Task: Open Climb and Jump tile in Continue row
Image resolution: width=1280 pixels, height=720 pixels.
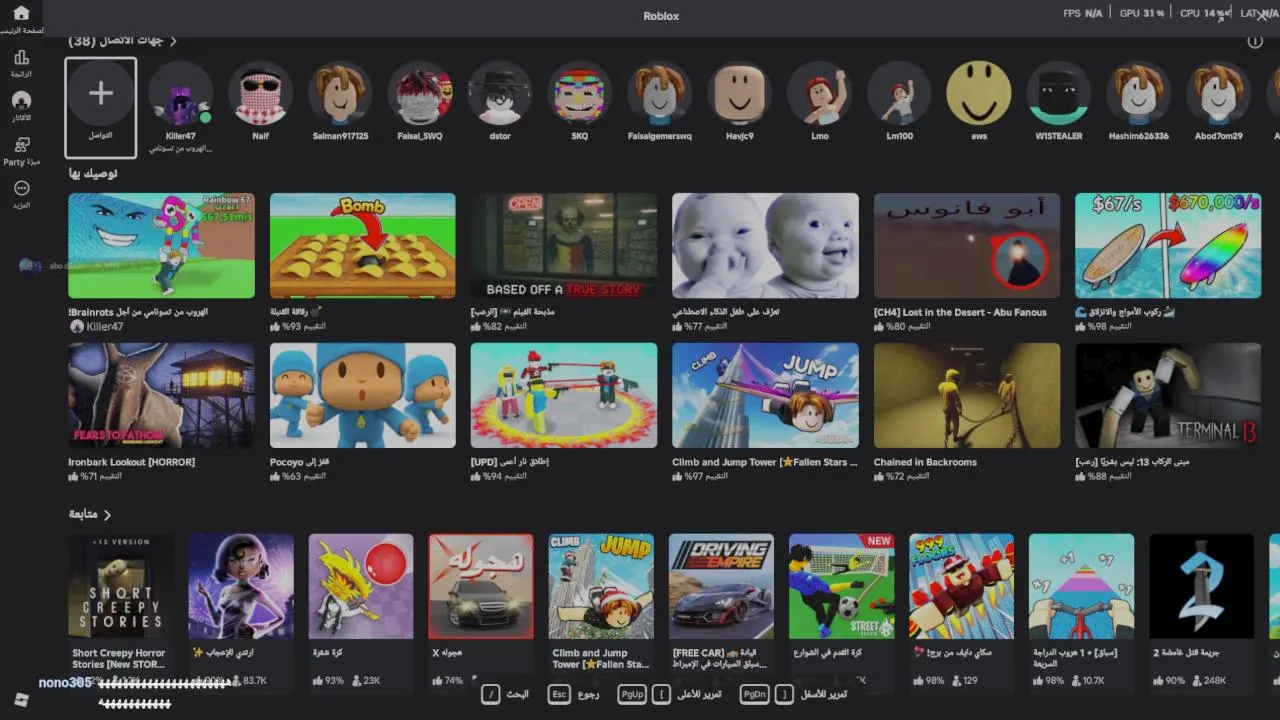Action: coord(601,586)
